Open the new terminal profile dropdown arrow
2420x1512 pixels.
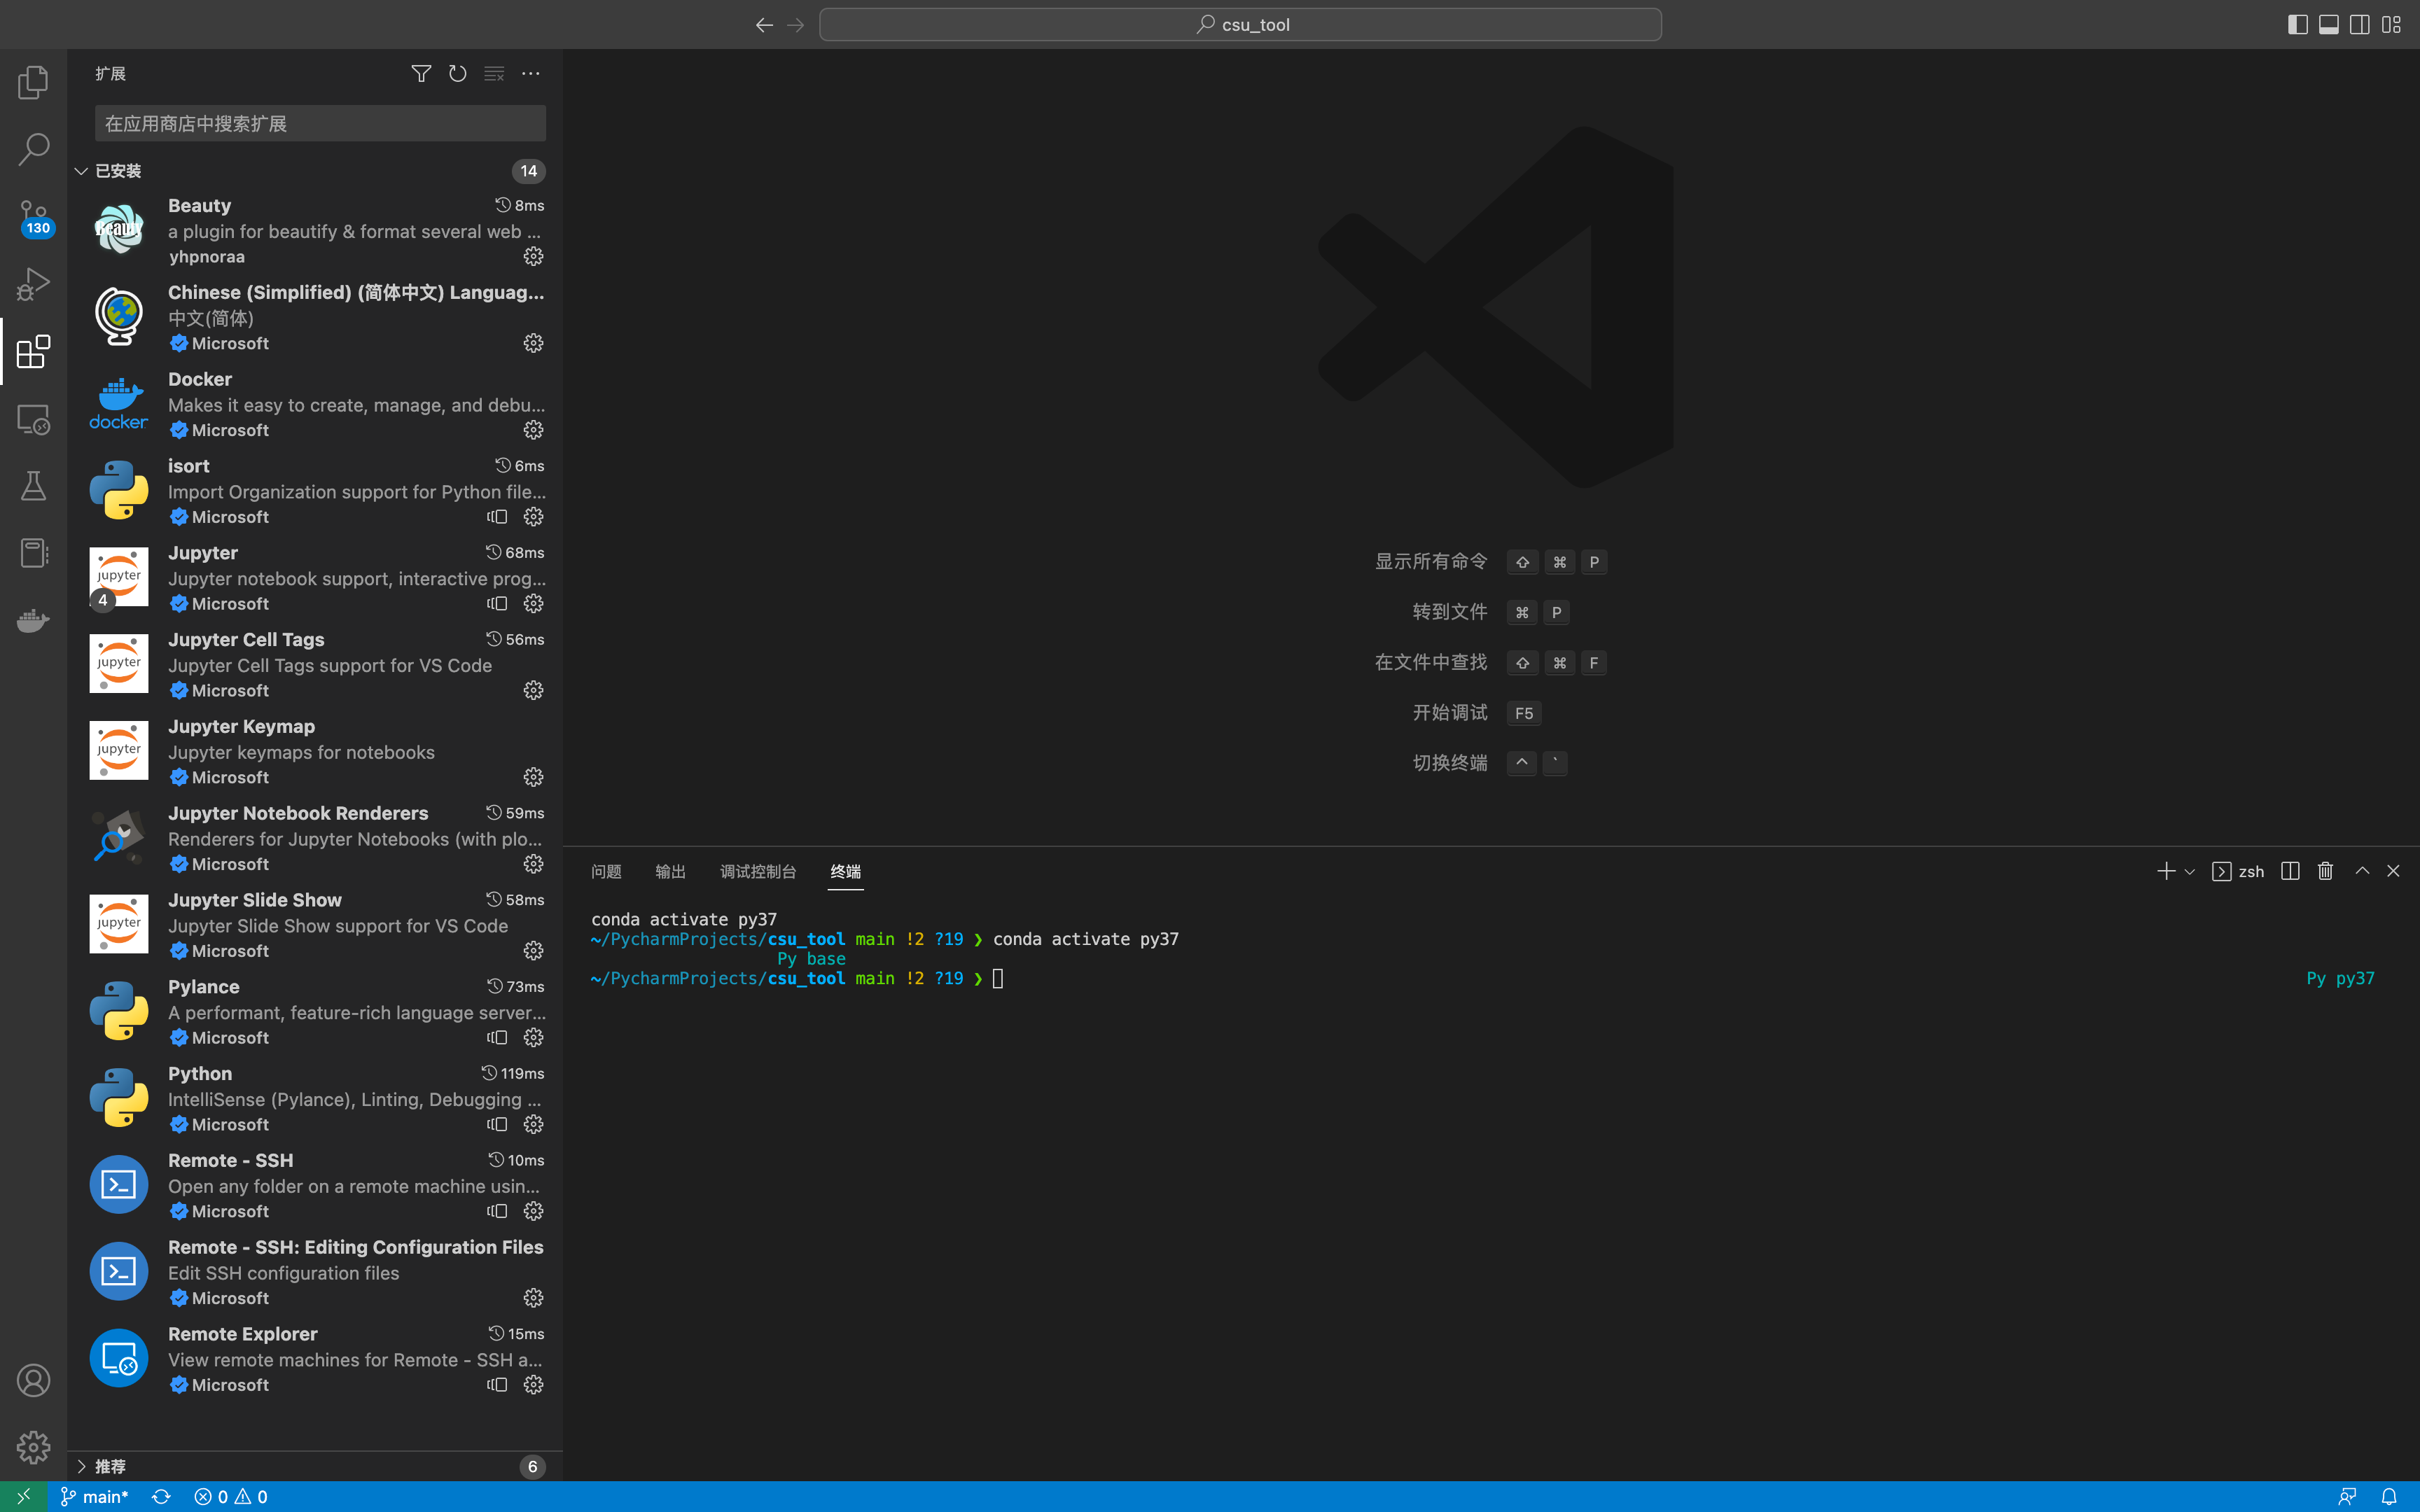click(x=2190, y=872)
